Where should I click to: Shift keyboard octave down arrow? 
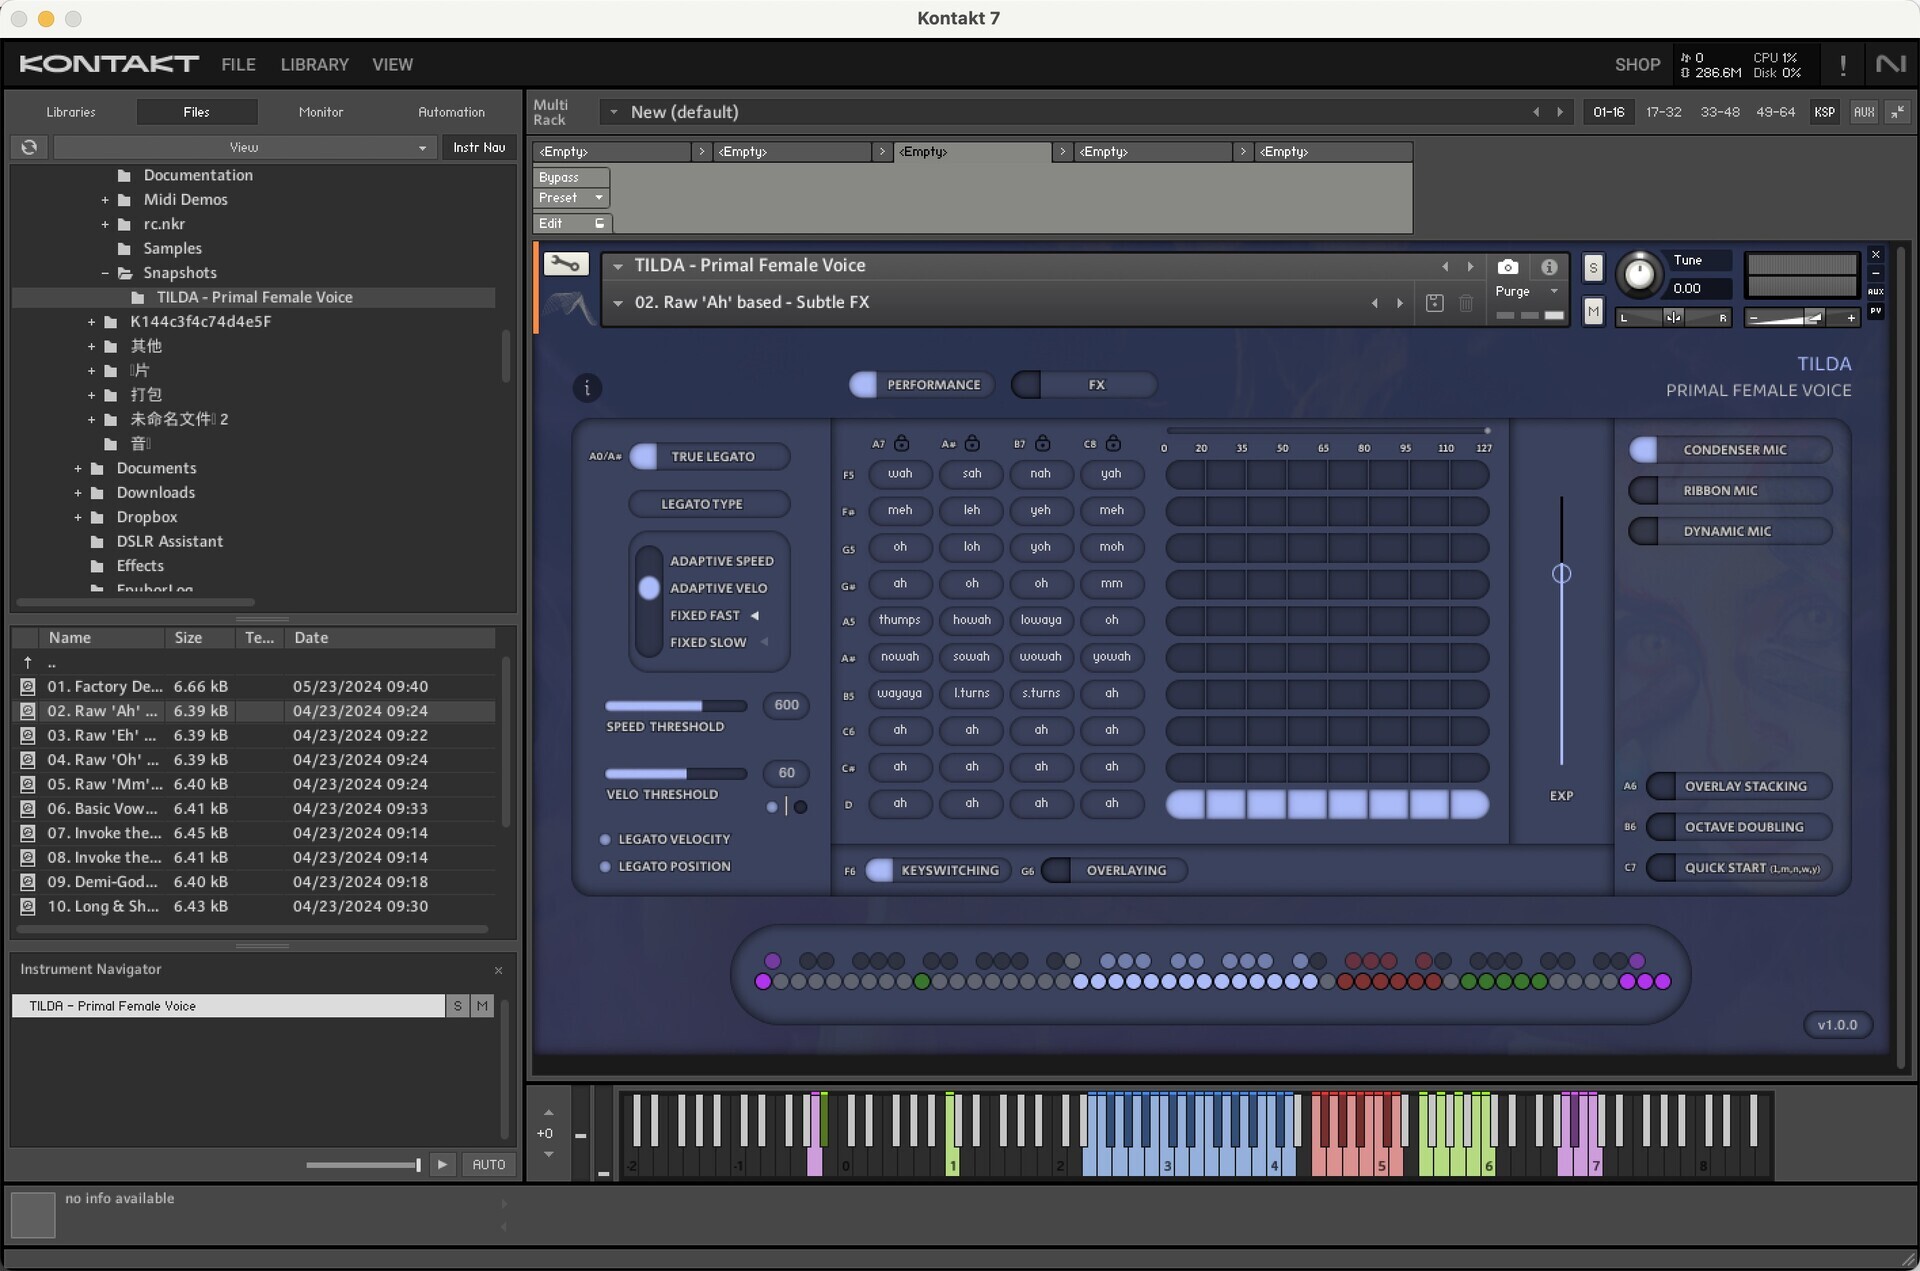[548, 1154]
